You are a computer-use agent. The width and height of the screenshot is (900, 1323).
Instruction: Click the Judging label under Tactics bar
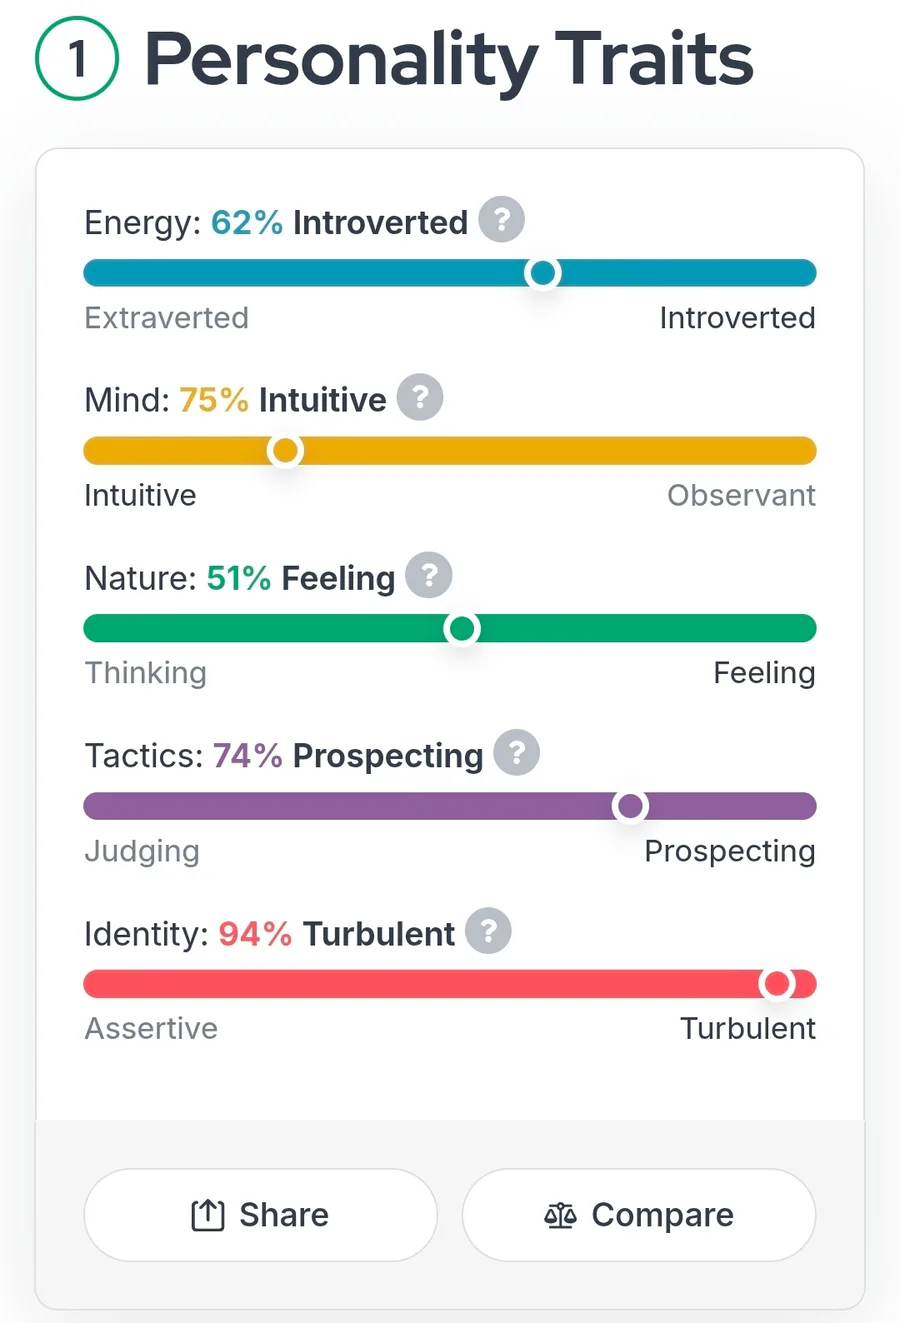(142, 851)
